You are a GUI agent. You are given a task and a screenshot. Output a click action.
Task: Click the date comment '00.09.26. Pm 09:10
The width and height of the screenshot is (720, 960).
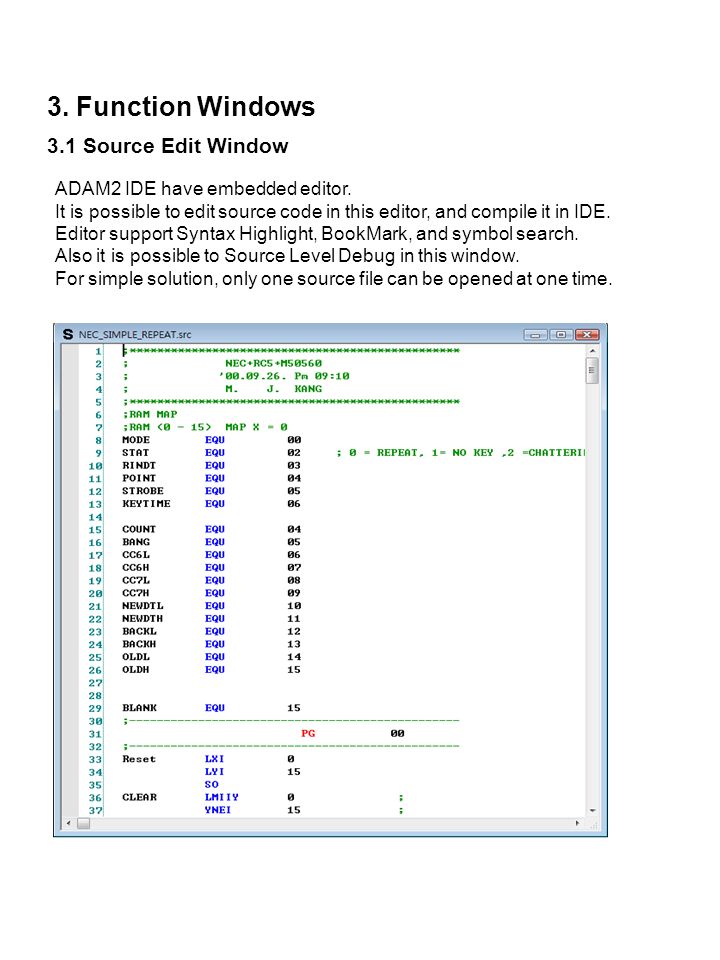[x=284, y=377]
